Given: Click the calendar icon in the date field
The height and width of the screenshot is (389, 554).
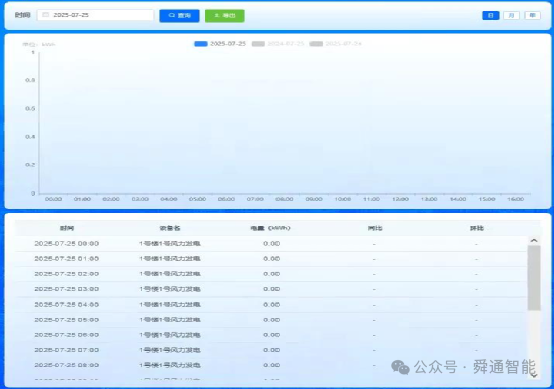Looking at the screenshot, I should pos(46,15).
